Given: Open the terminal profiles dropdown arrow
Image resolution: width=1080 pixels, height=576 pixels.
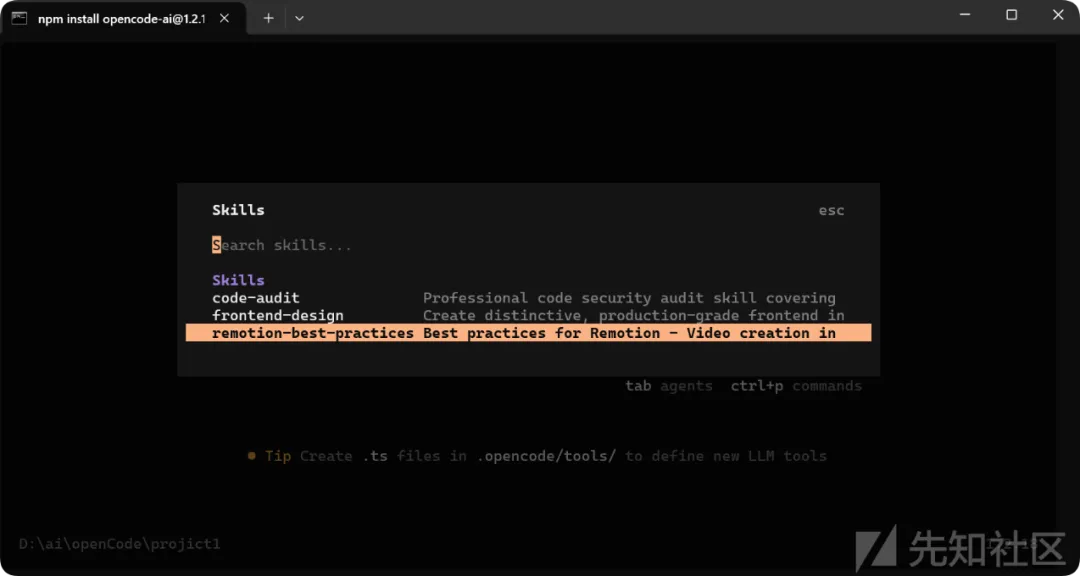Looking at the screenshot, I should (x=299, y=19).
